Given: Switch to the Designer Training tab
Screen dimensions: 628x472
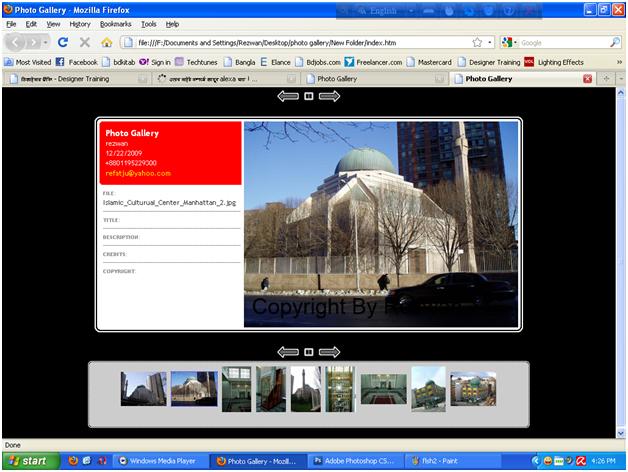Looking at the screenshot, I should [x=78, y=79].
